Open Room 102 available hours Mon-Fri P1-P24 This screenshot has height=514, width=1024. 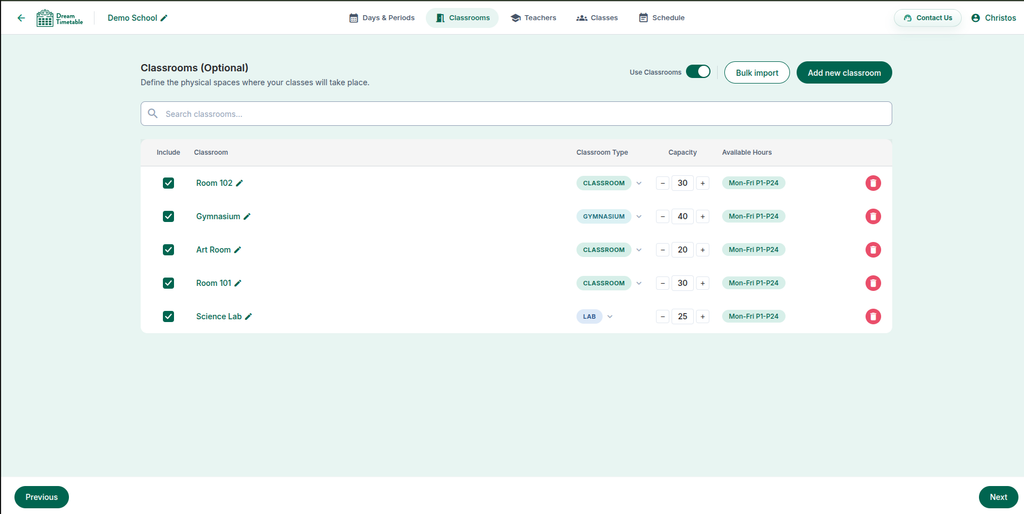click(x=754, y=184)
